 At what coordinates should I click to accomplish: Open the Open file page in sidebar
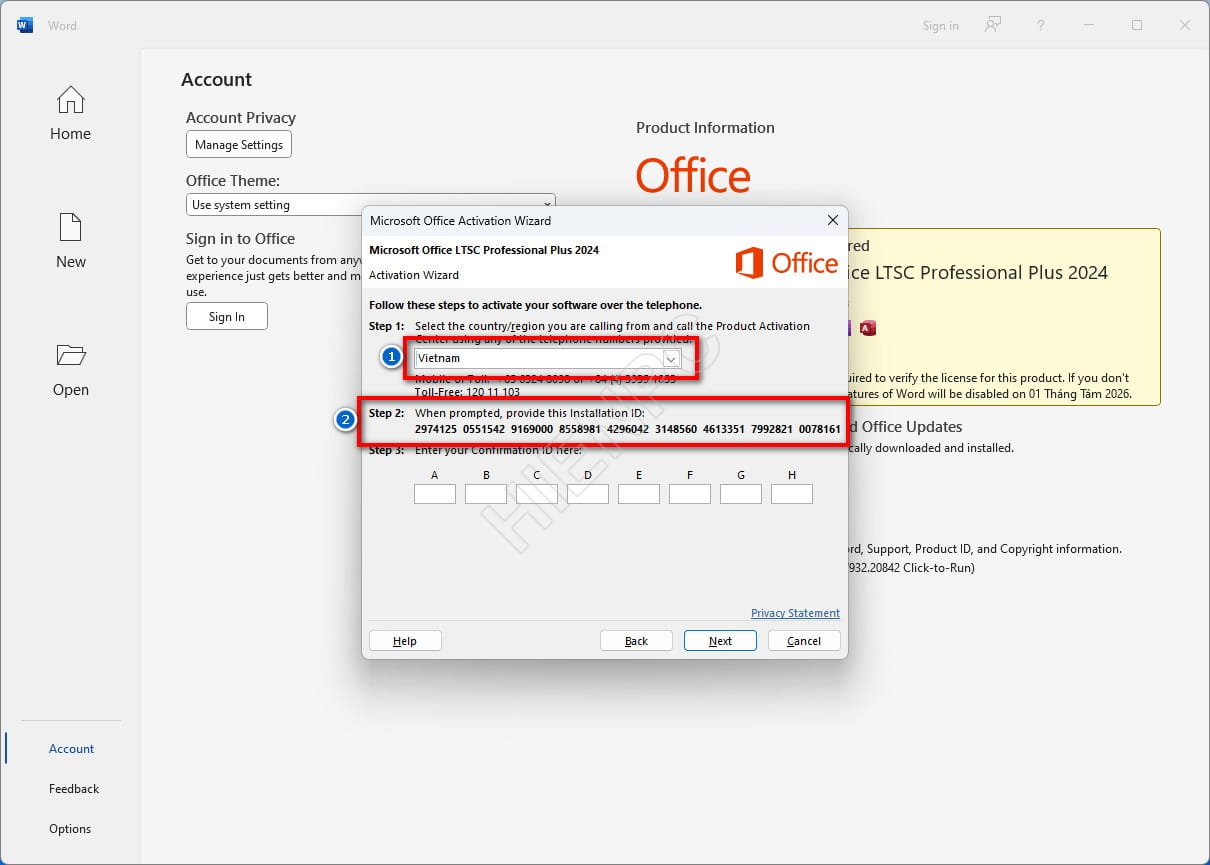pyautogui.click(x=70, y=369)
